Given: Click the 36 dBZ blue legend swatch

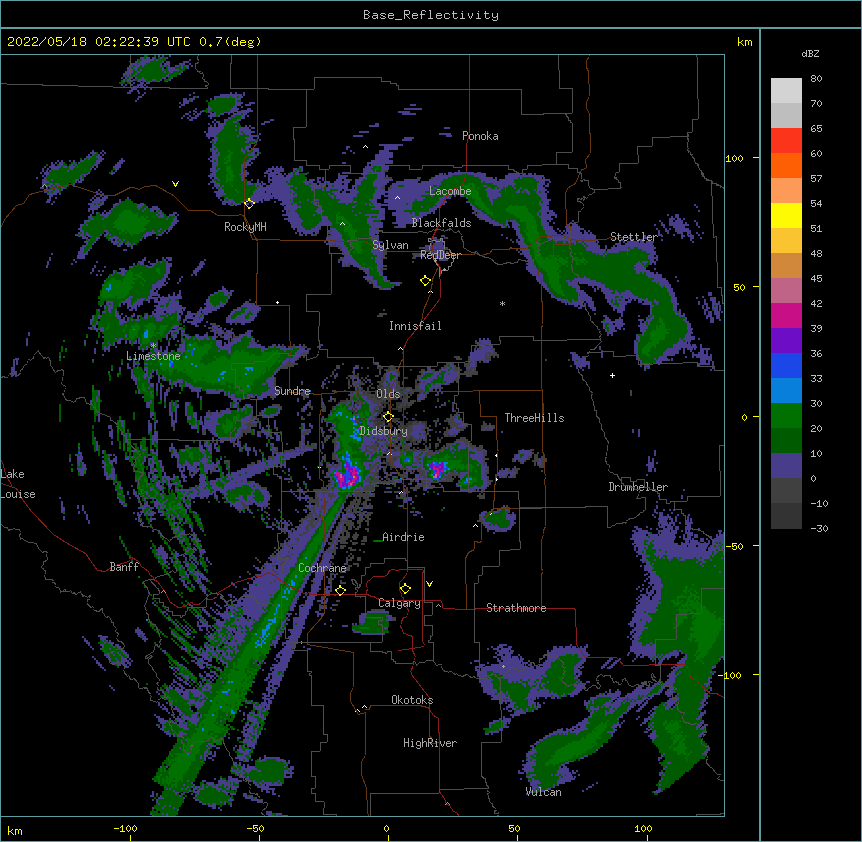Looking at the screenshot, I should 786,365.
